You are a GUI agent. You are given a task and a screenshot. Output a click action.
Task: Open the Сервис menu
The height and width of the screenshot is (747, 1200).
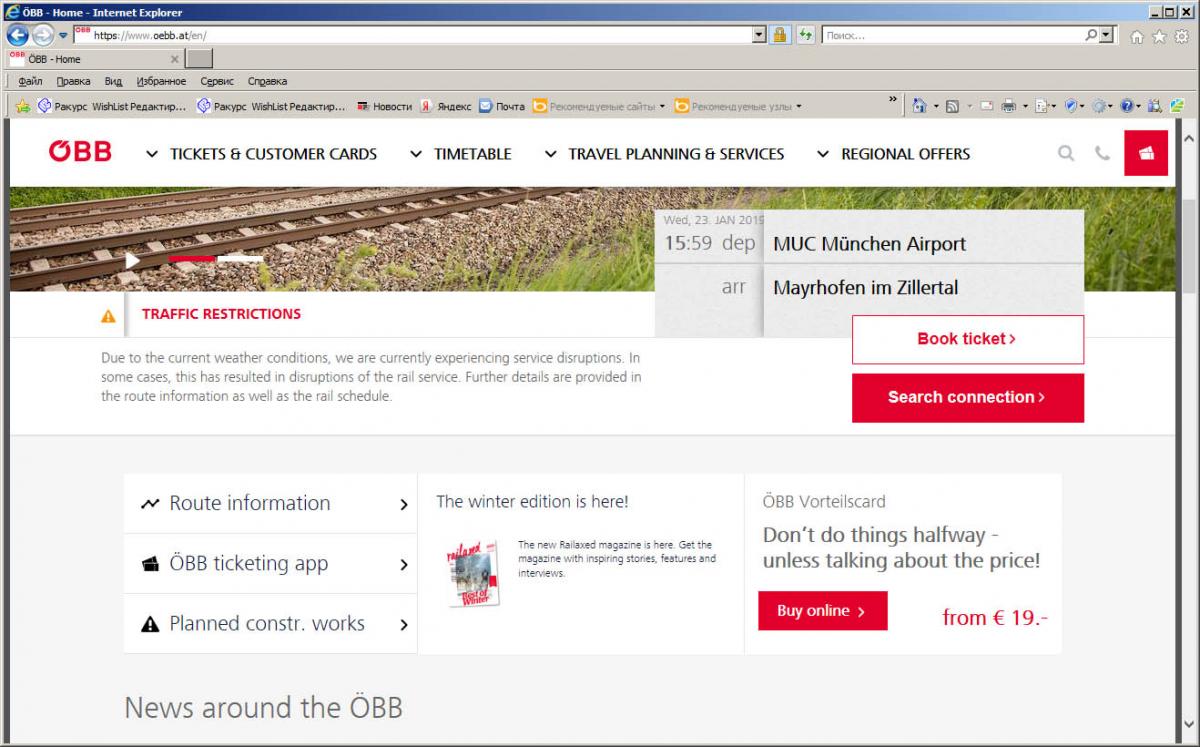point(217,81)
